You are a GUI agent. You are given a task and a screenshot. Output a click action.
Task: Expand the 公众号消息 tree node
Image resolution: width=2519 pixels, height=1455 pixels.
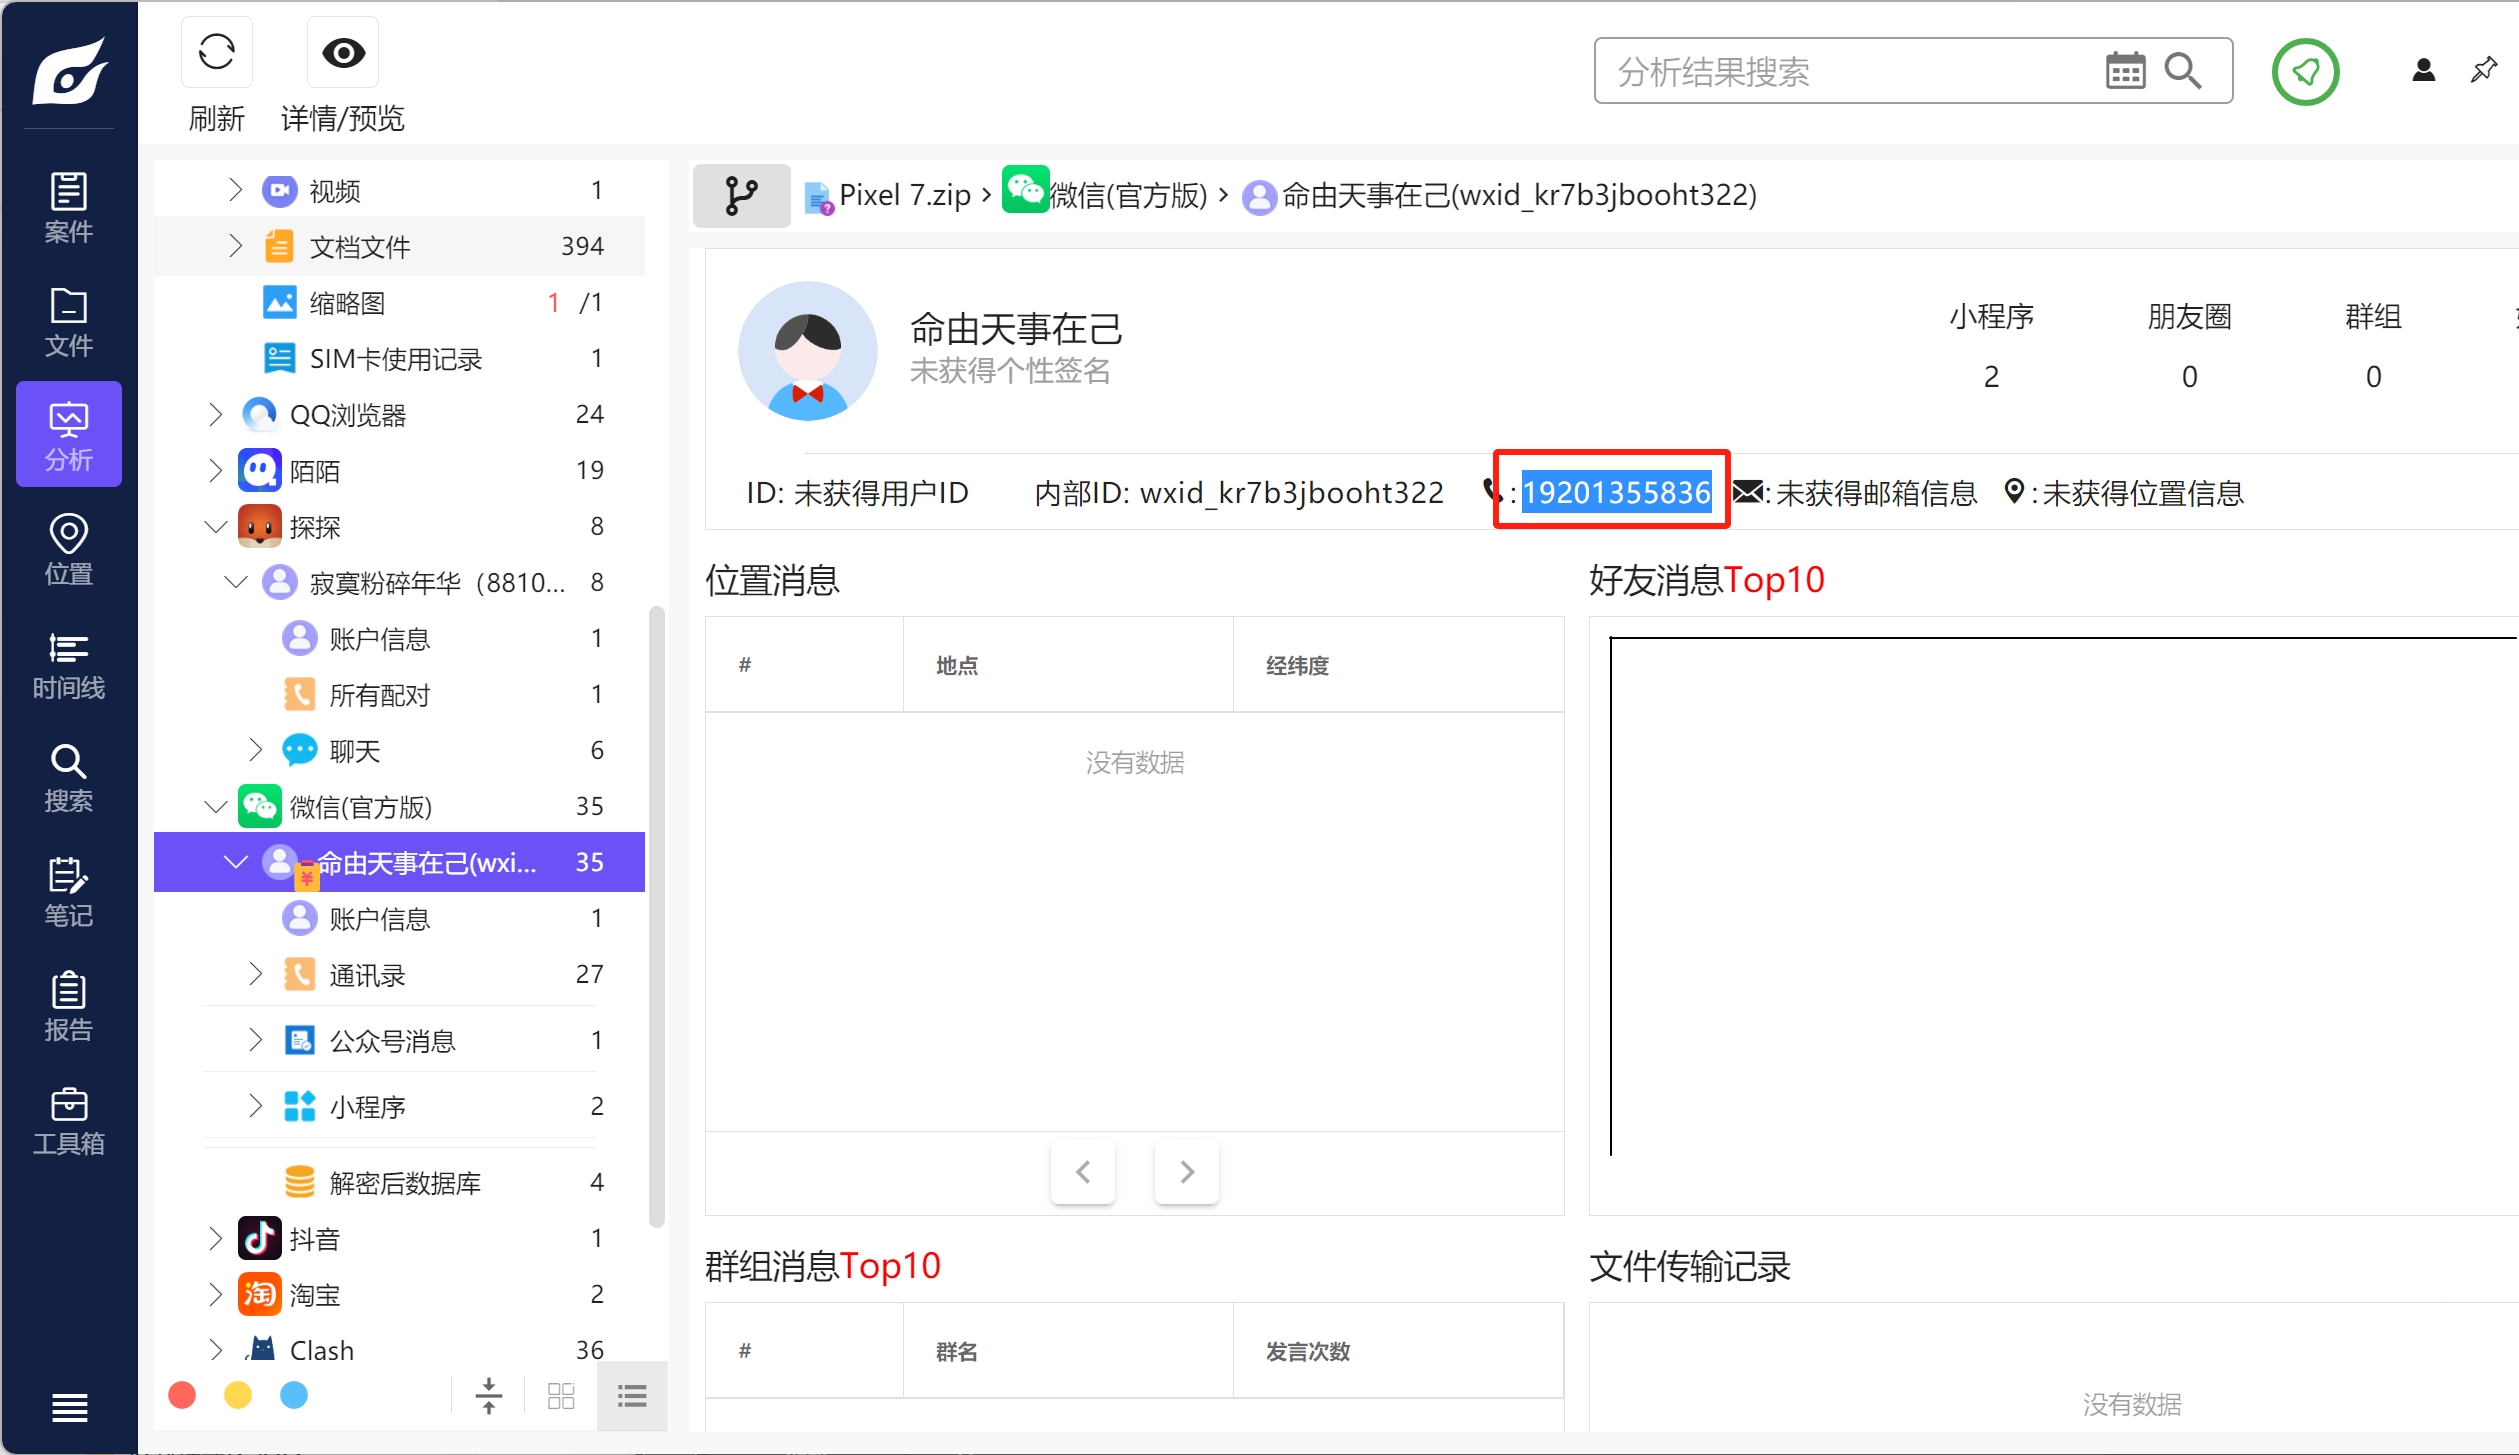click(255, 1040)
